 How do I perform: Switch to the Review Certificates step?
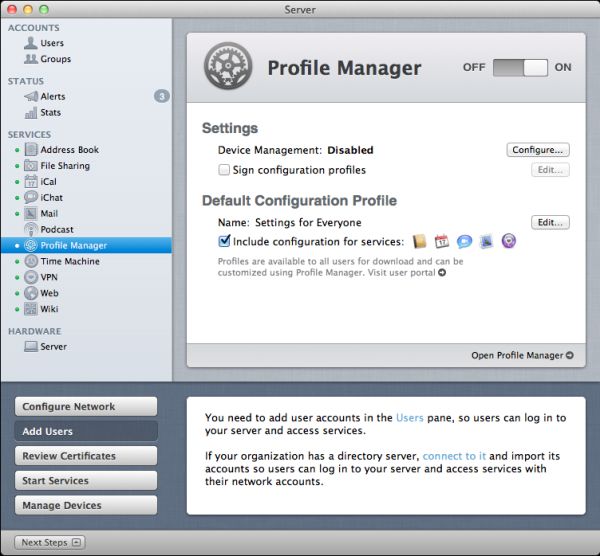[x=86, y=456]
